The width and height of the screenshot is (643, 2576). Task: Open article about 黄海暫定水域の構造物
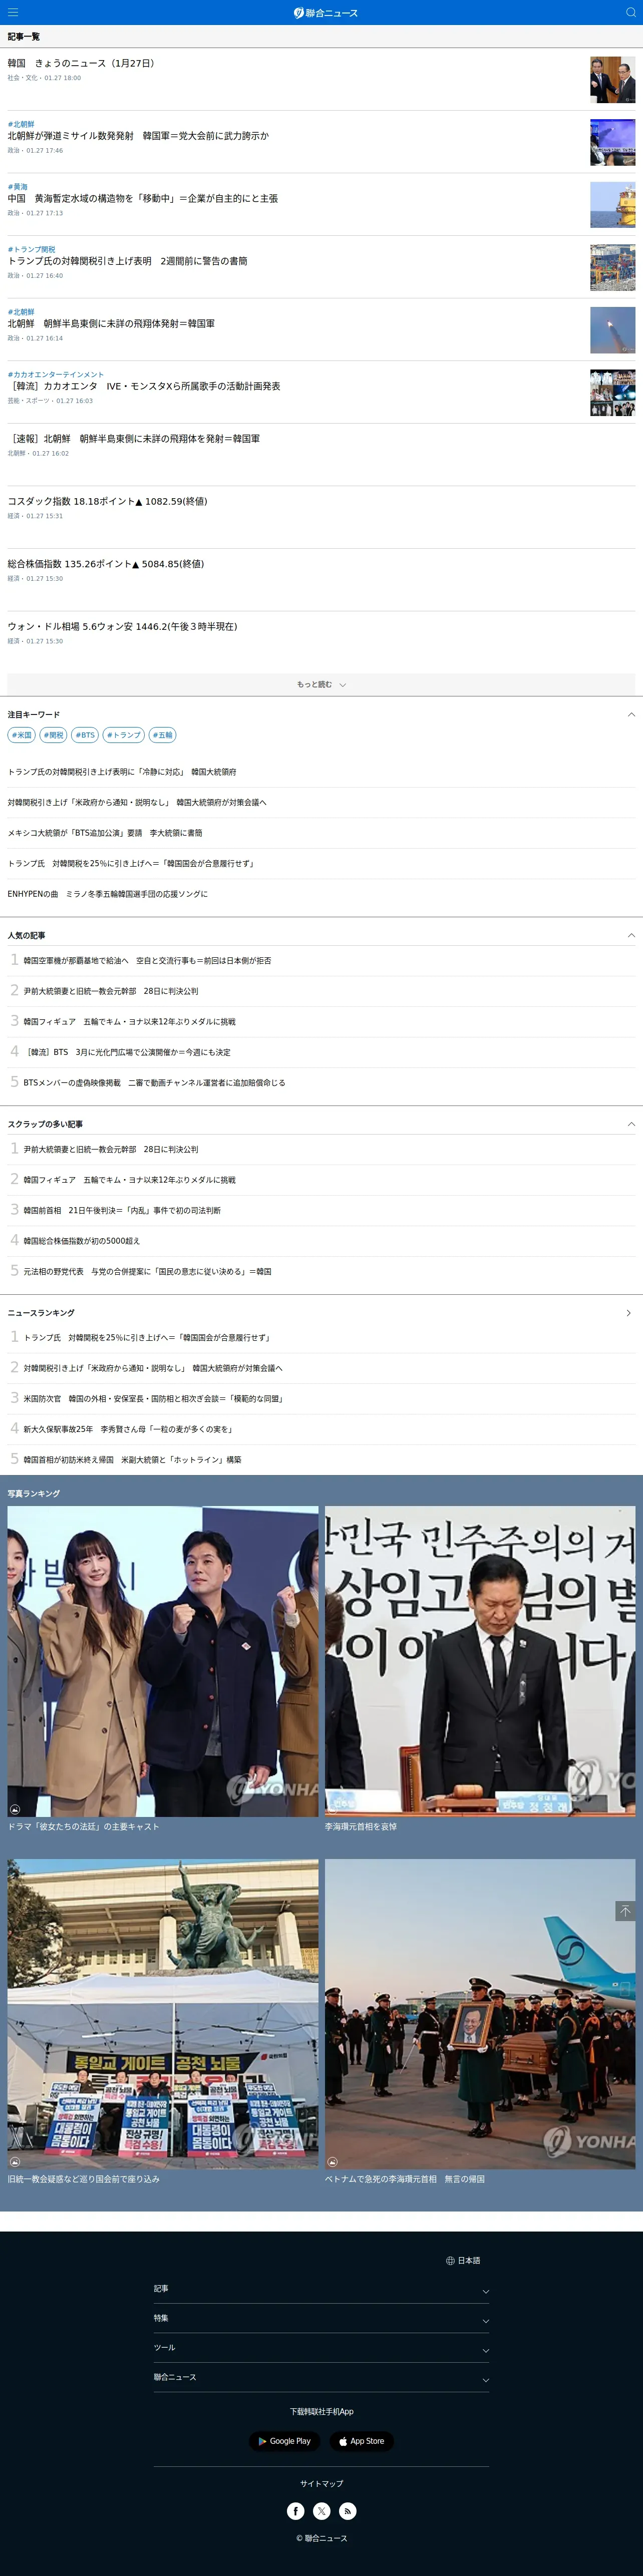143,198
